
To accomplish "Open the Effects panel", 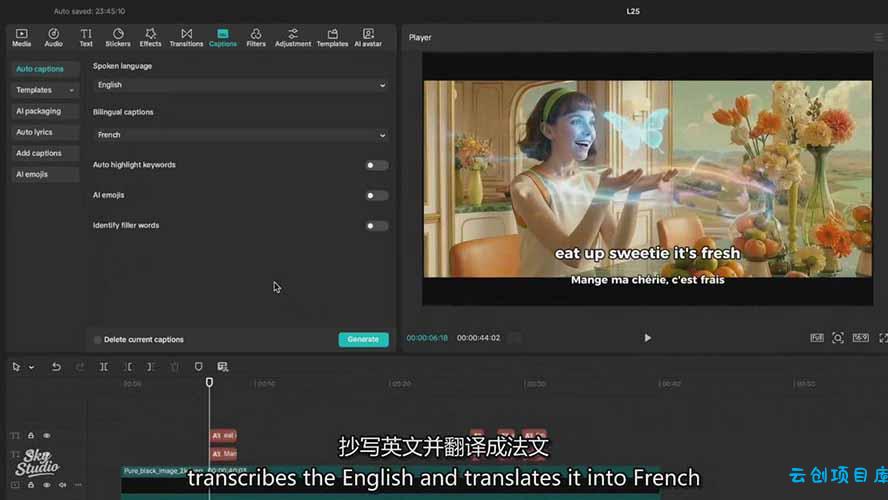I will tap(150, 37).
